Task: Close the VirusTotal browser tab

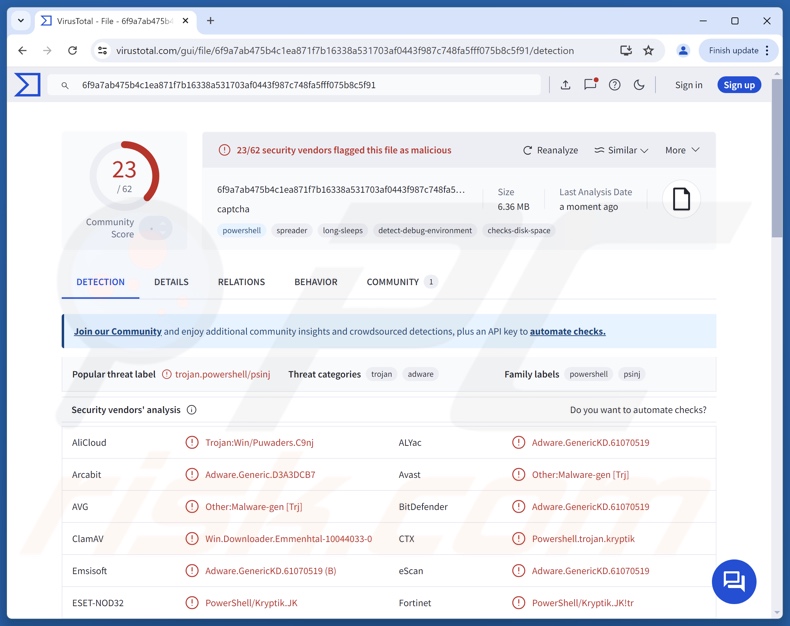Action: point(185,21)
